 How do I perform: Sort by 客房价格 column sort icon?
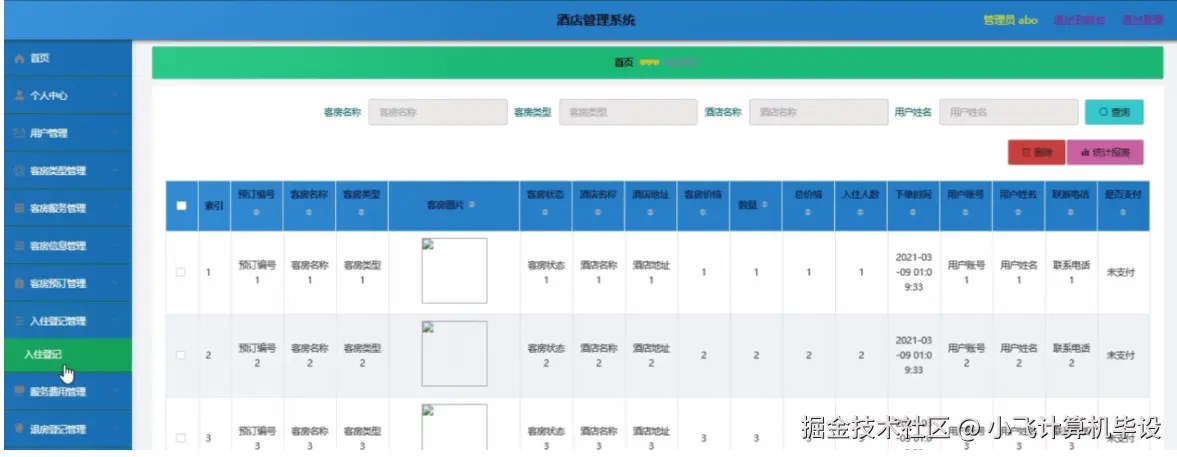pos(703,213)
